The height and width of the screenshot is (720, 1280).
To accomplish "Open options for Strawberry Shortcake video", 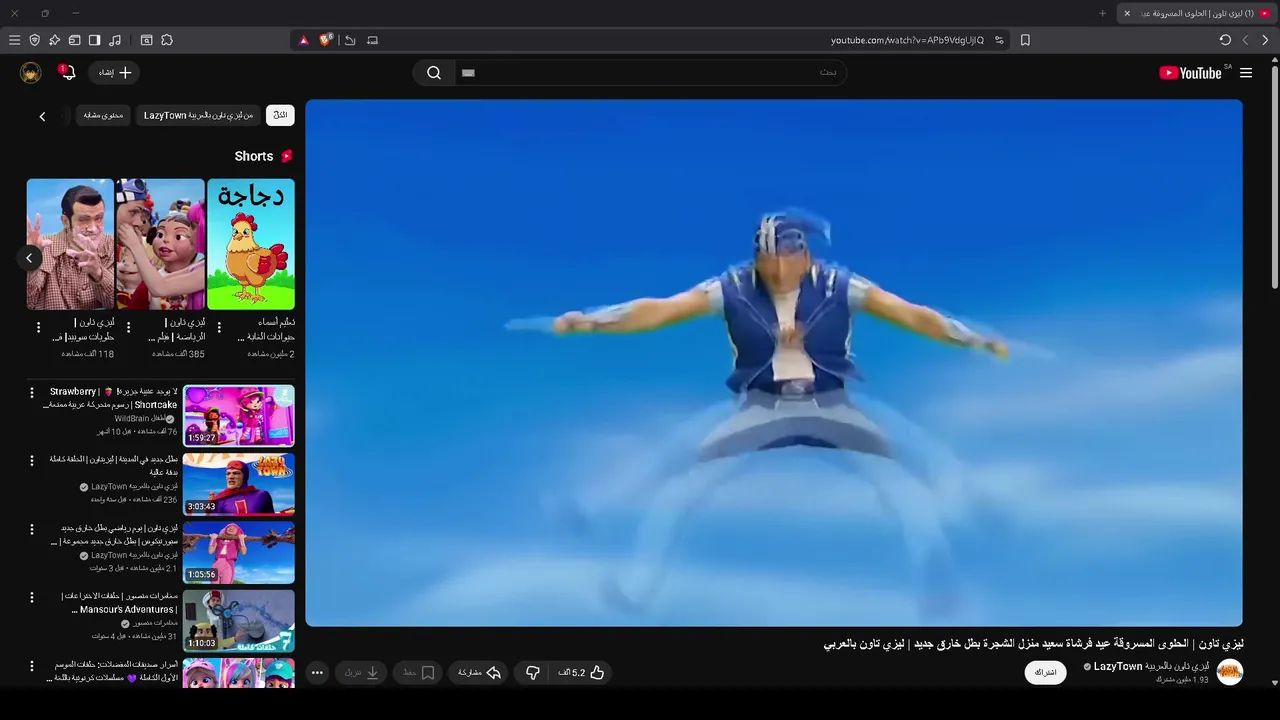I will click(31, 393).
